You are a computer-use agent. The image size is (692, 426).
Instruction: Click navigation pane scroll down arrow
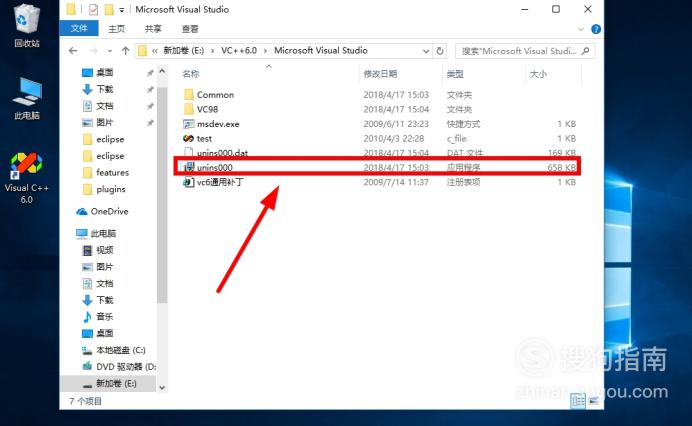[x=162, y=388]
